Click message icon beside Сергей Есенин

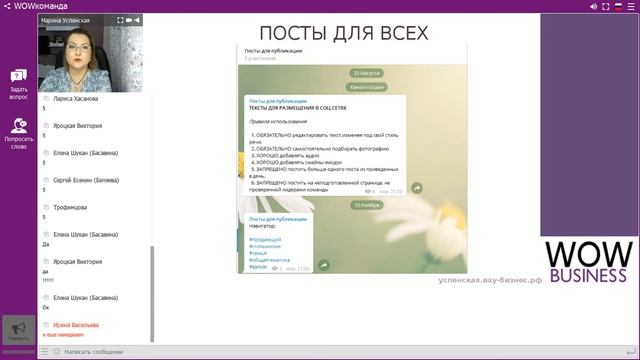[46, 180]
